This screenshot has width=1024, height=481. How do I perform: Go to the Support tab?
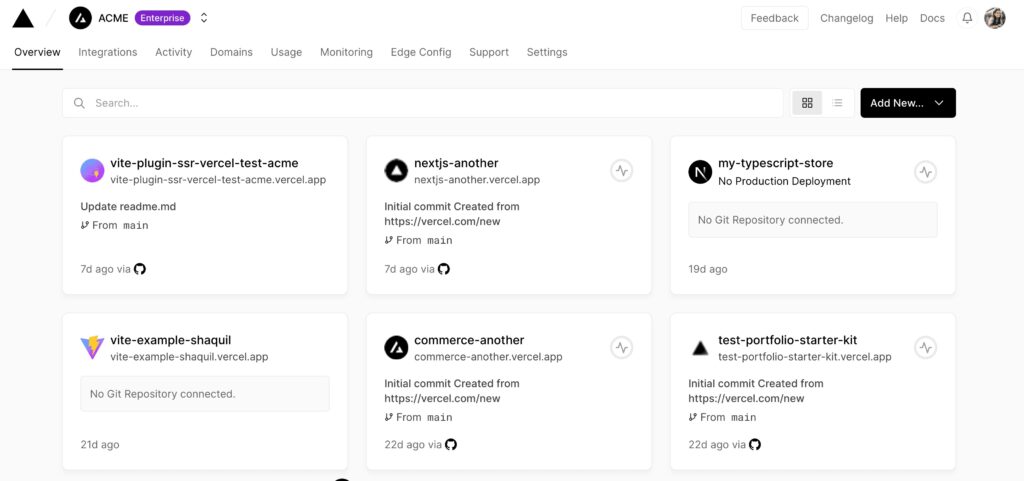[x=488, y=52]
